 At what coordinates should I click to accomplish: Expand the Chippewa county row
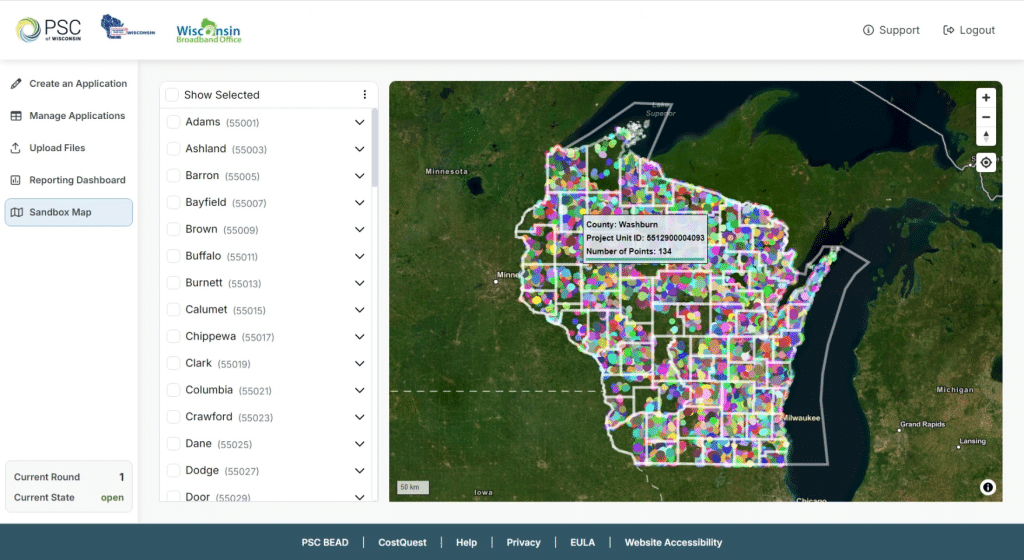359,336
